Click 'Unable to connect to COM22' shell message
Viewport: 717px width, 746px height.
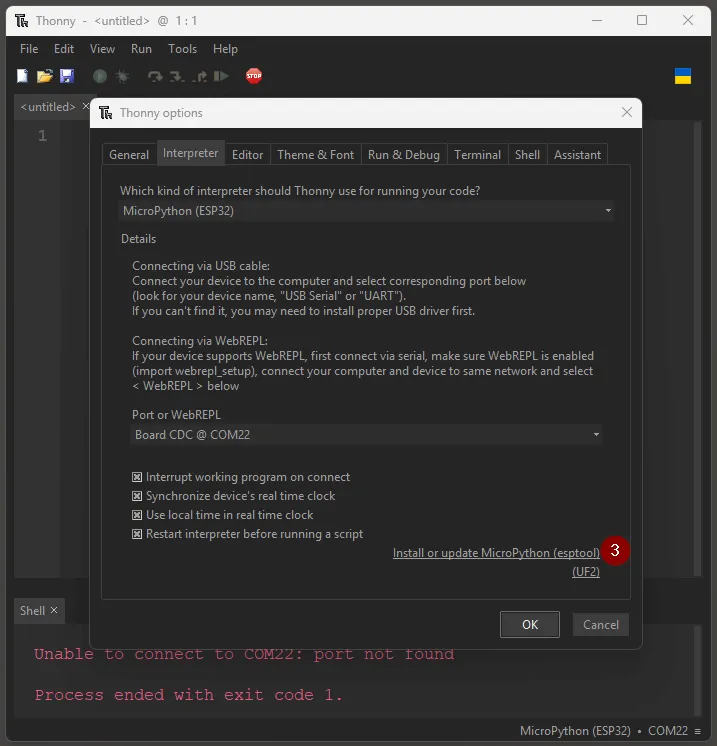[x=244, y=654]
